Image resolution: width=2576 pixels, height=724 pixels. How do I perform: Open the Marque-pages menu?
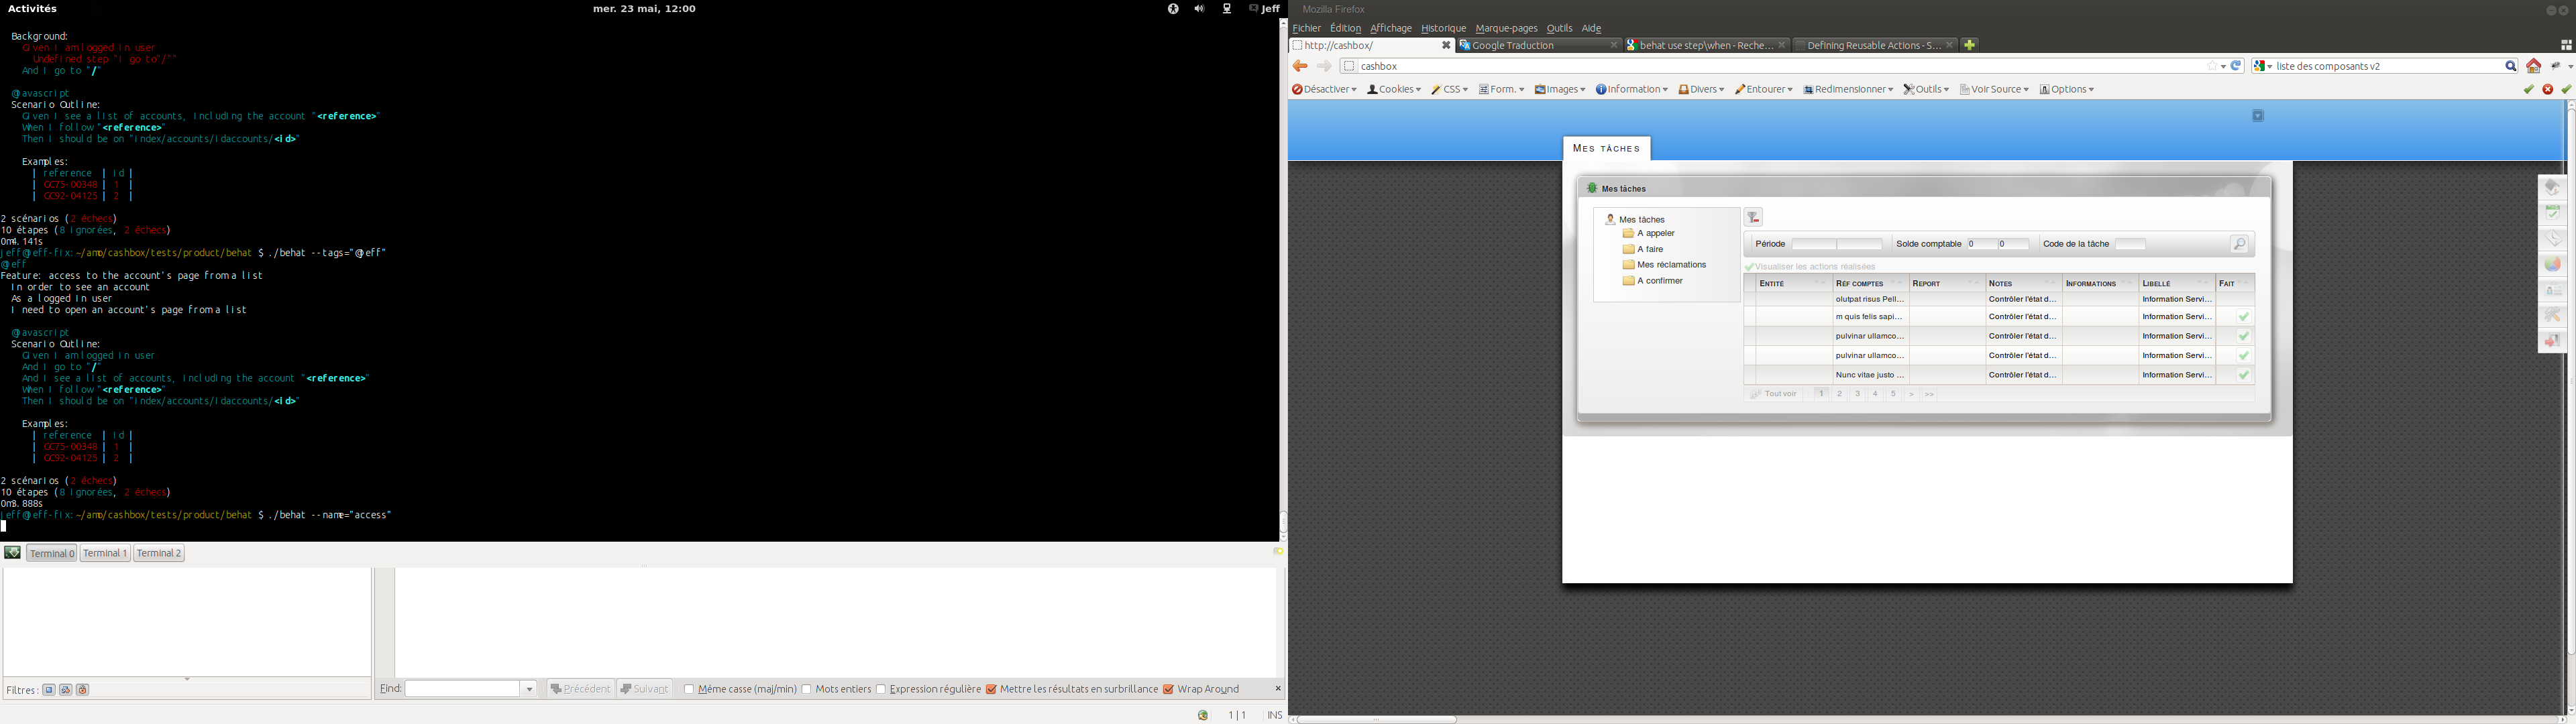coord(1506,29)
